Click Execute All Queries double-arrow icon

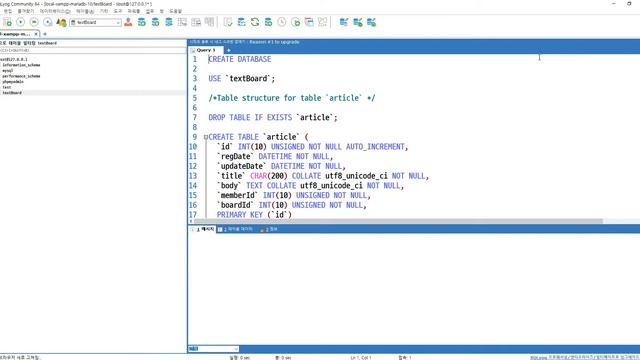pos(34,22)
